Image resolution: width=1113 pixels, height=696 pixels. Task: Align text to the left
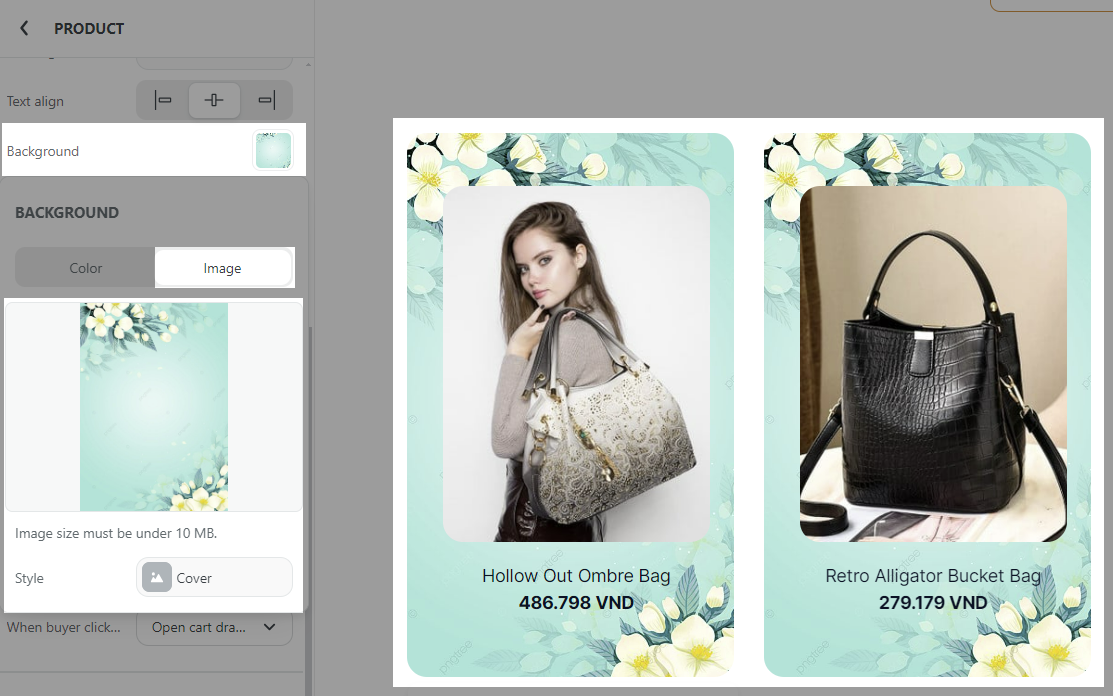163,101
